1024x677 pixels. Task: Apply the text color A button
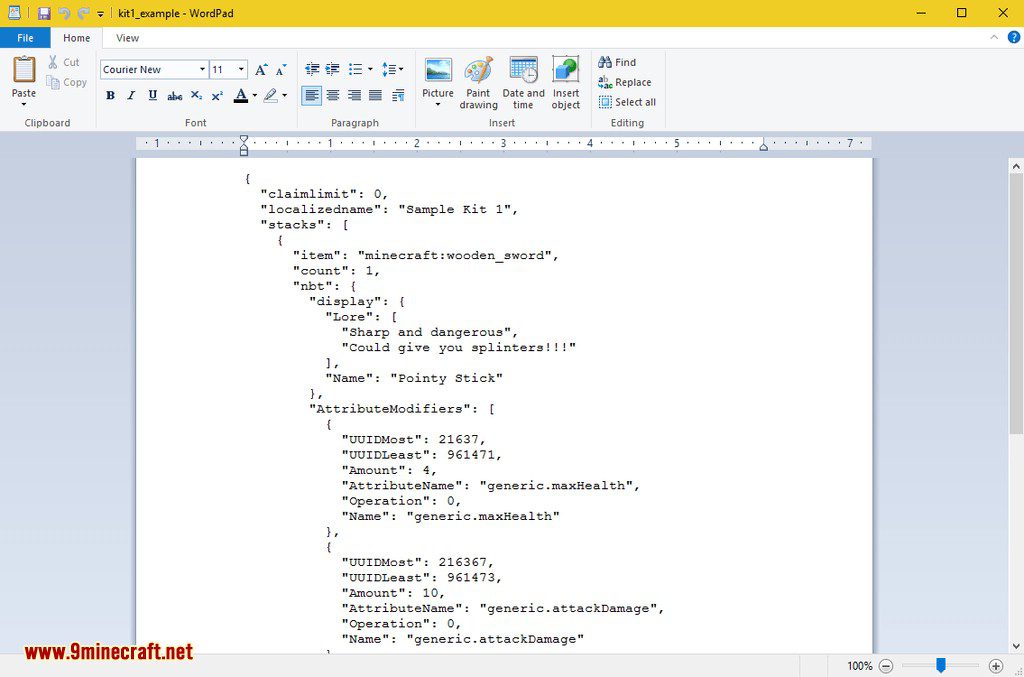point(241,96)
